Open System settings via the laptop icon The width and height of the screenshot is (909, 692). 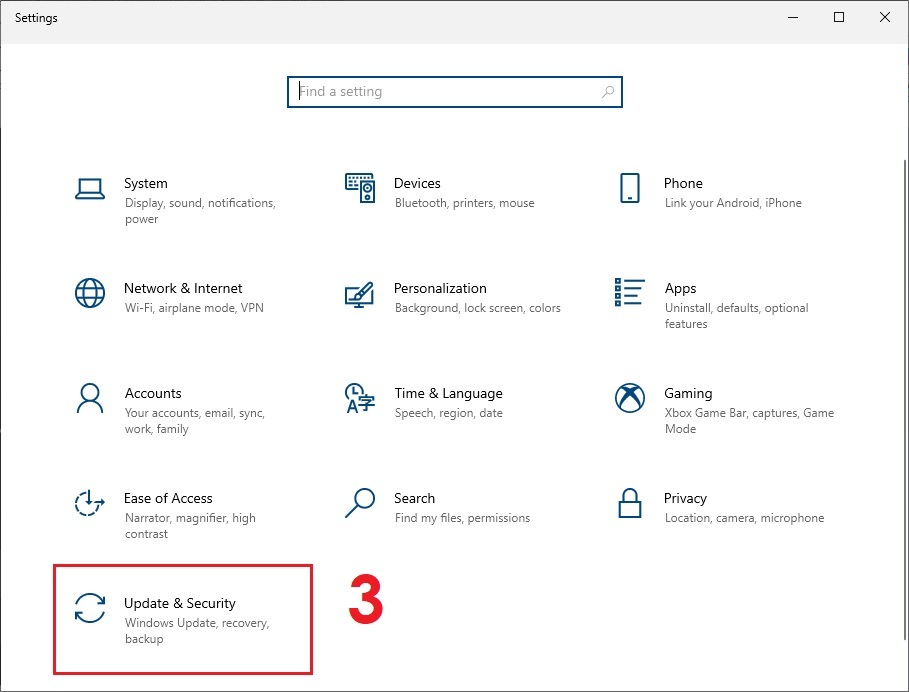point(90,188)
